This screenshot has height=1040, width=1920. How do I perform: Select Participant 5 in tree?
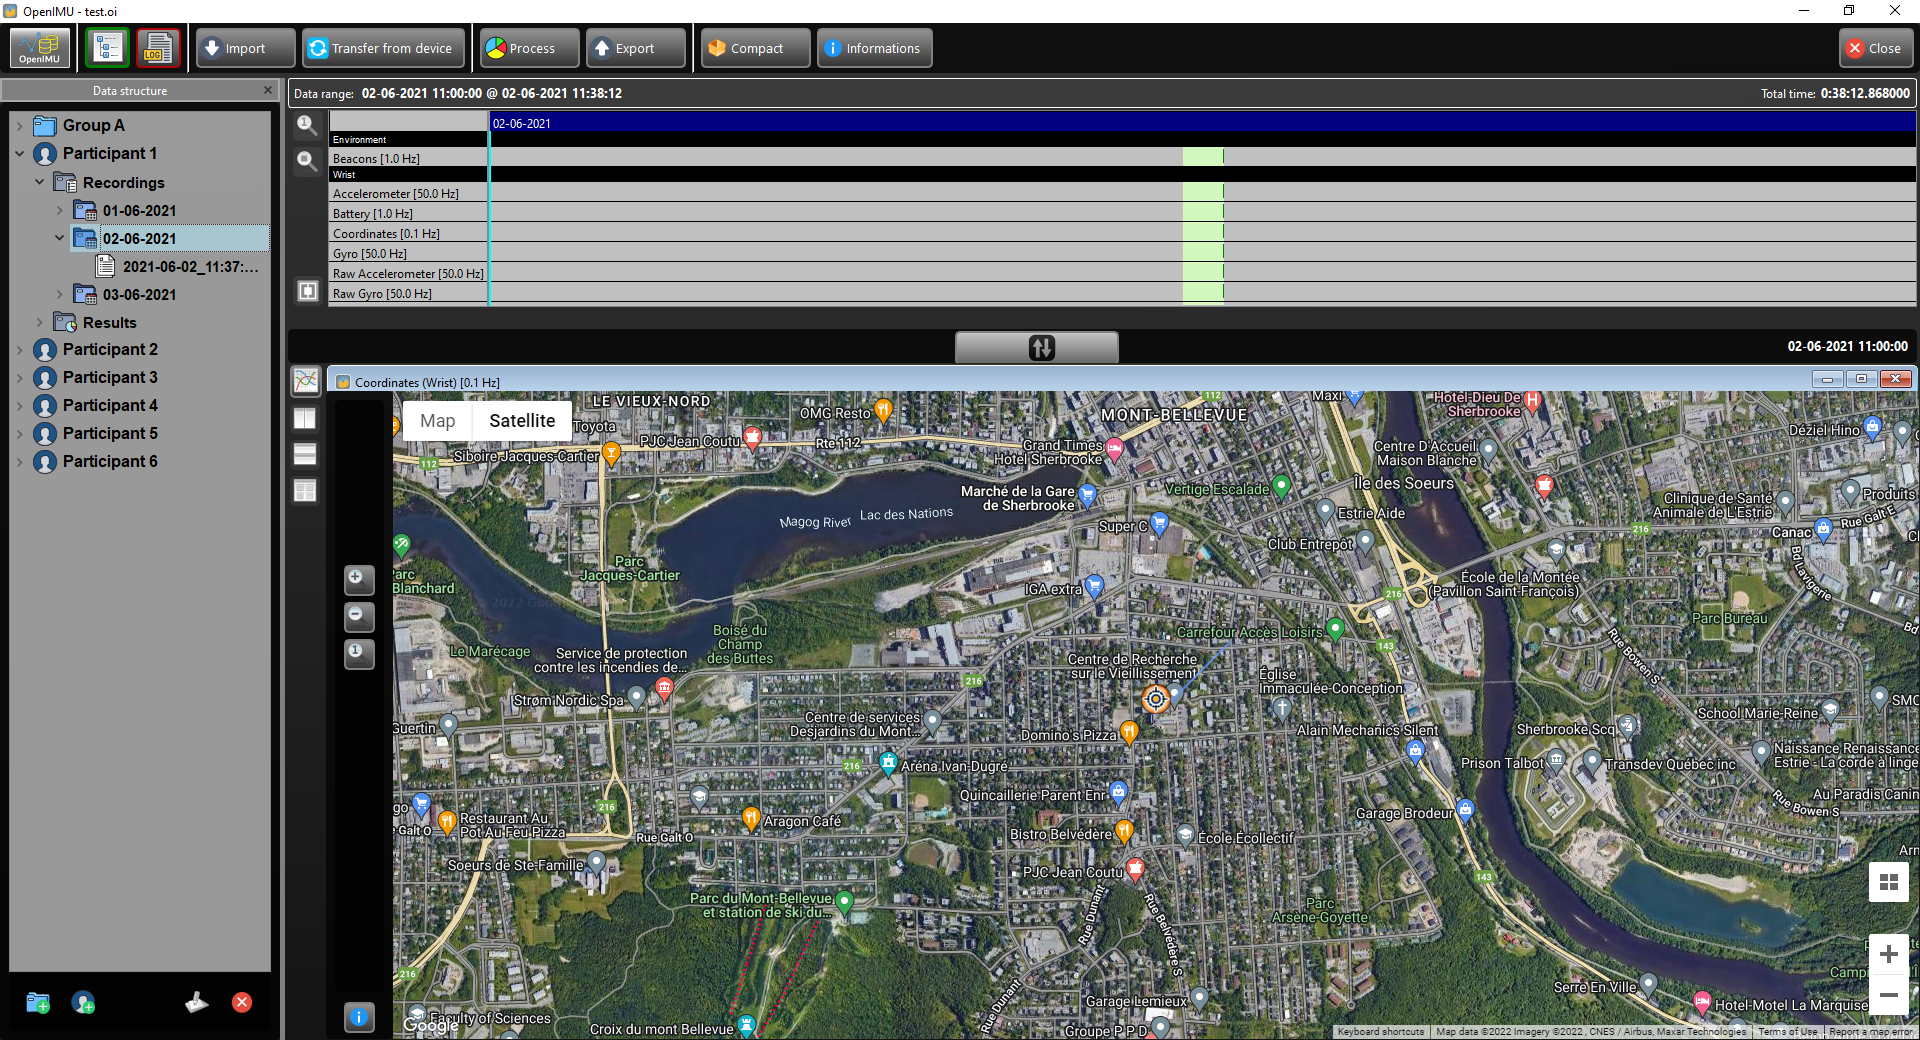click(x=110, y=433)
